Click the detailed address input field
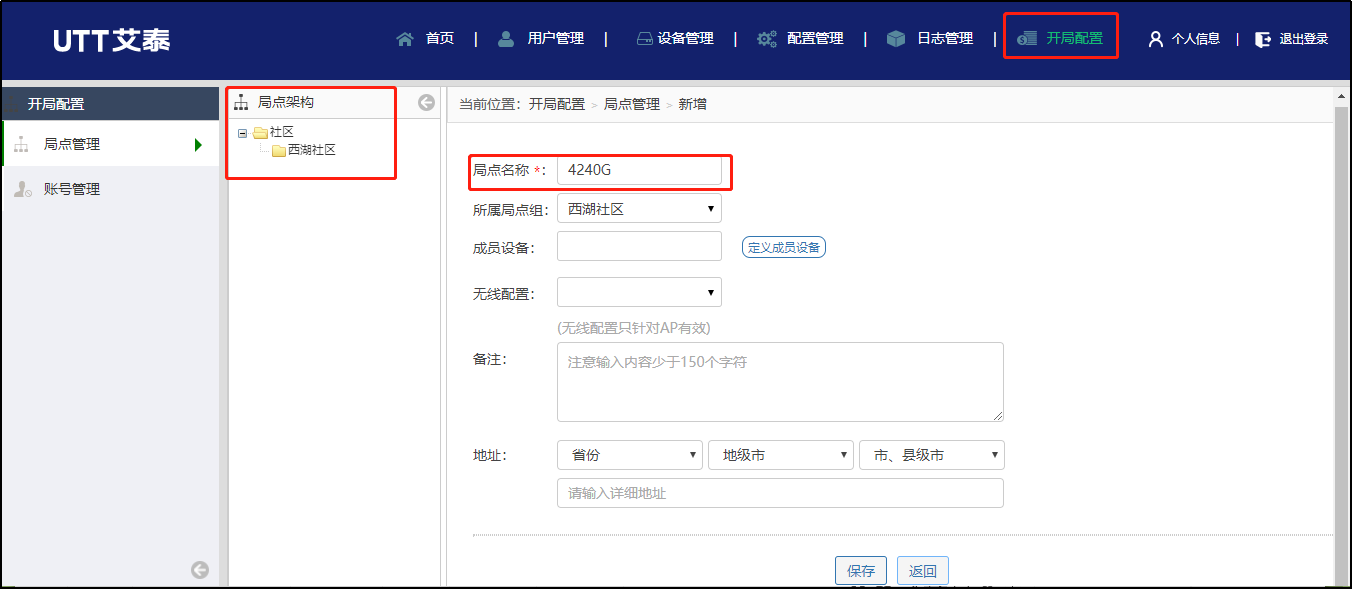1353x590 pixels. 780,493
